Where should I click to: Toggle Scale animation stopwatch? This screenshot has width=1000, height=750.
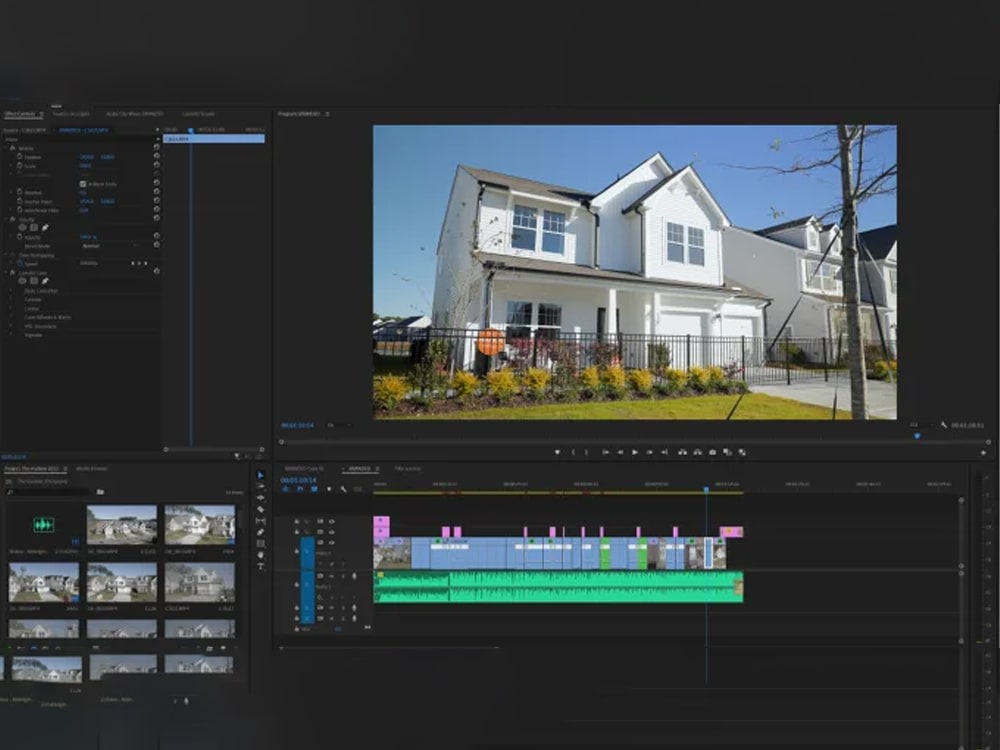pos(19,165)
